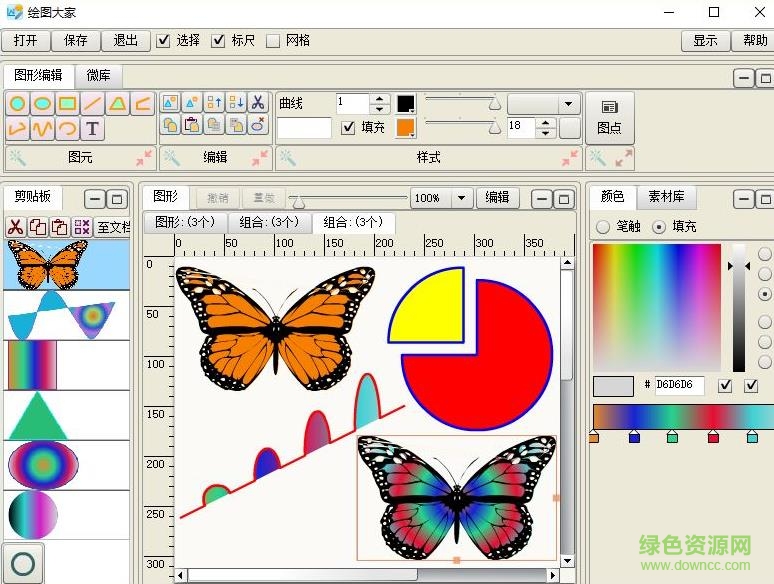
Task: Click the scissors cut icon in edit toolbar
Action: point(258,102)
